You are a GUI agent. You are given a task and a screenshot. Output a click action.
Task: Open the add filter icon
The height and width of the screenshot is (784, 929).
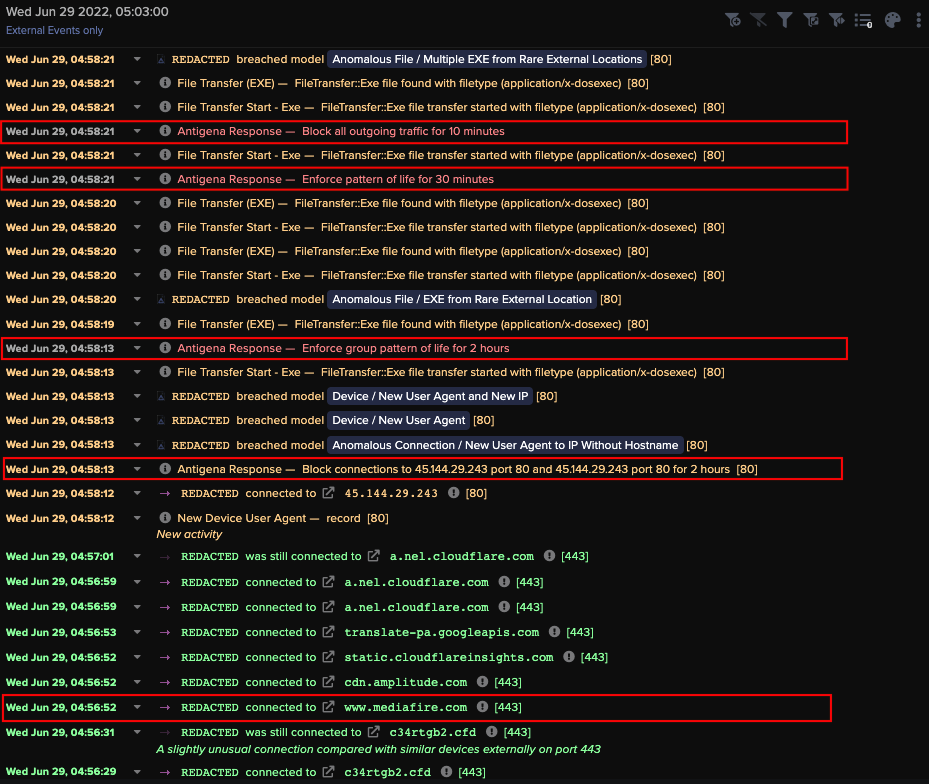pyautogui.click(x=733, y=20)
